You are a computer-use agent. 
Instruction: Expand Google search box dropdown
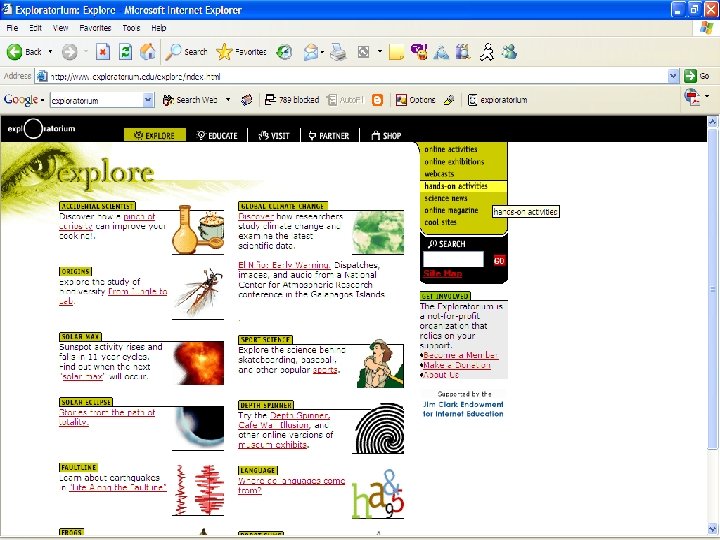click(148, 100)
